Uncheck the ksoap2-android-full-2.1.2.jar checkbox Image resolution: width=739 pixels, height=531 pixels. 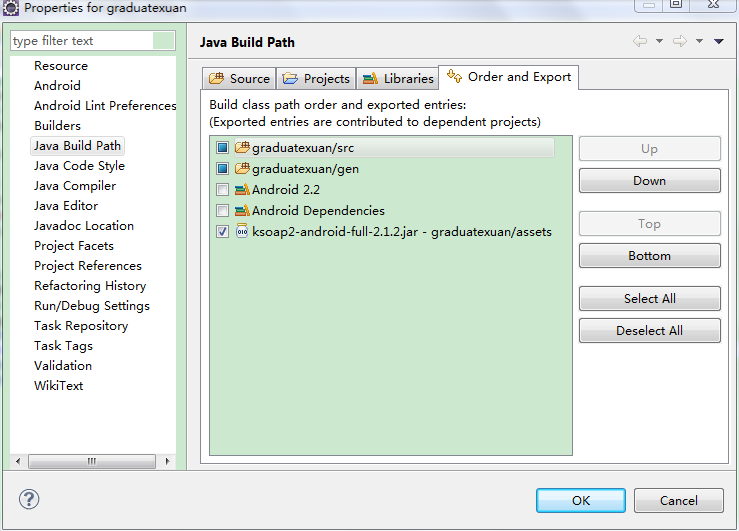222,231
